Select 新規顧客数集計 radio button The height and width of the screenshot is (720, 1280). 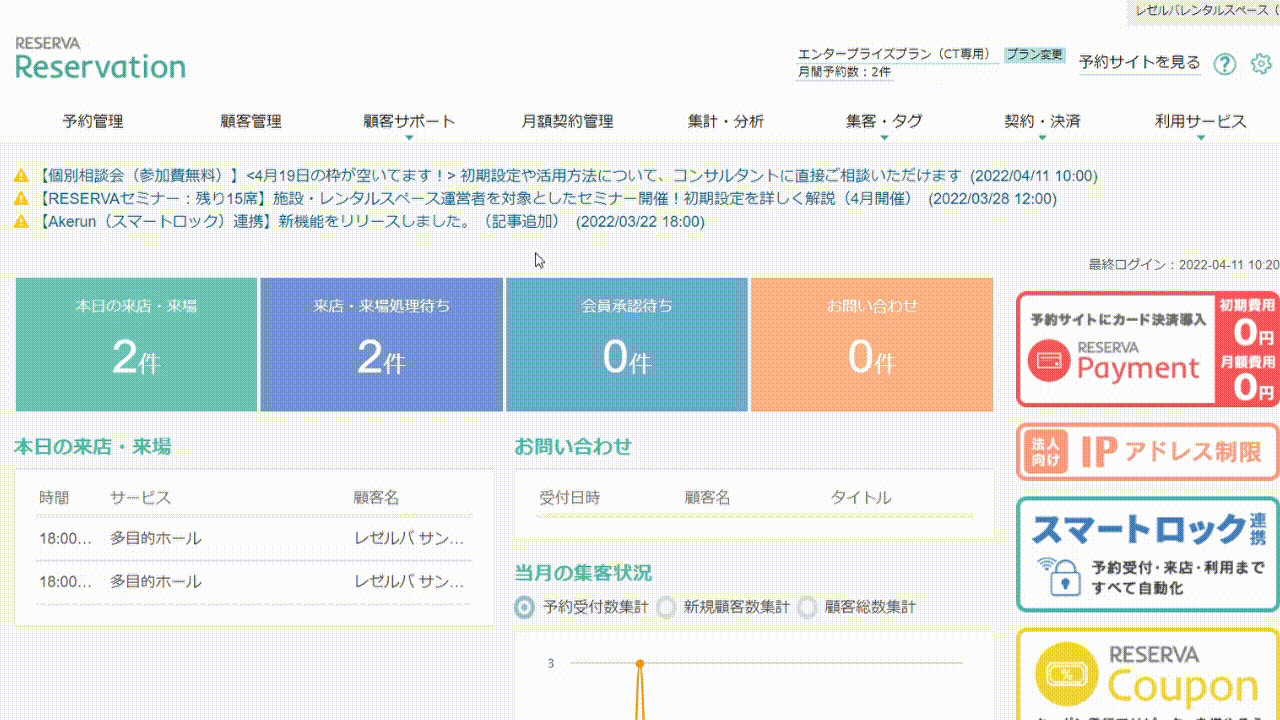[x=665, y=607]
